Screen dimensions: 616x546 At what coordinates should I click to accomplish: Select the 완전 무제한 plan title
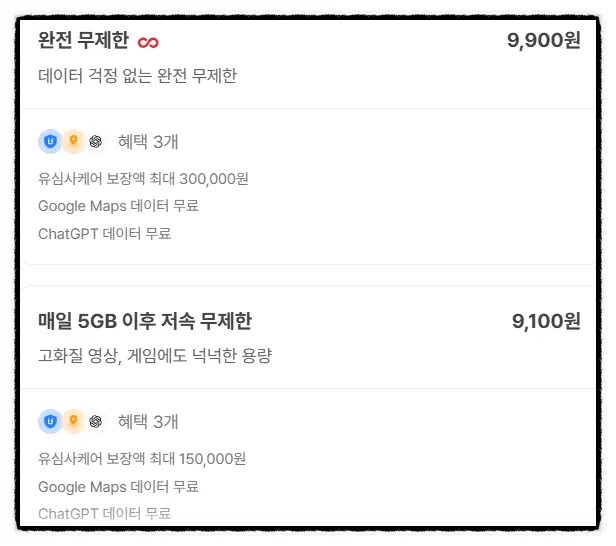click(x=83, y=40)
